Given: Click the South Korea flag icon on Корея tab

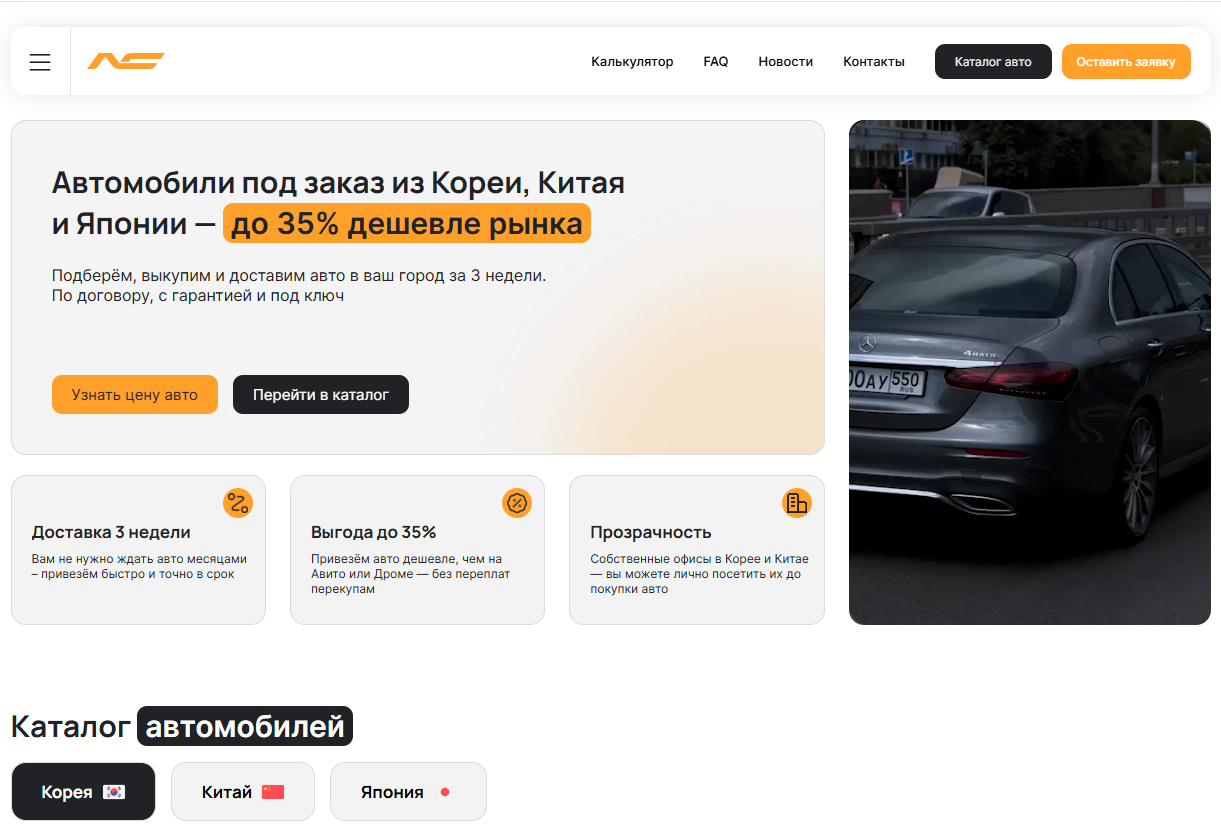Looking at the screenshot, I should coord(113,791).
